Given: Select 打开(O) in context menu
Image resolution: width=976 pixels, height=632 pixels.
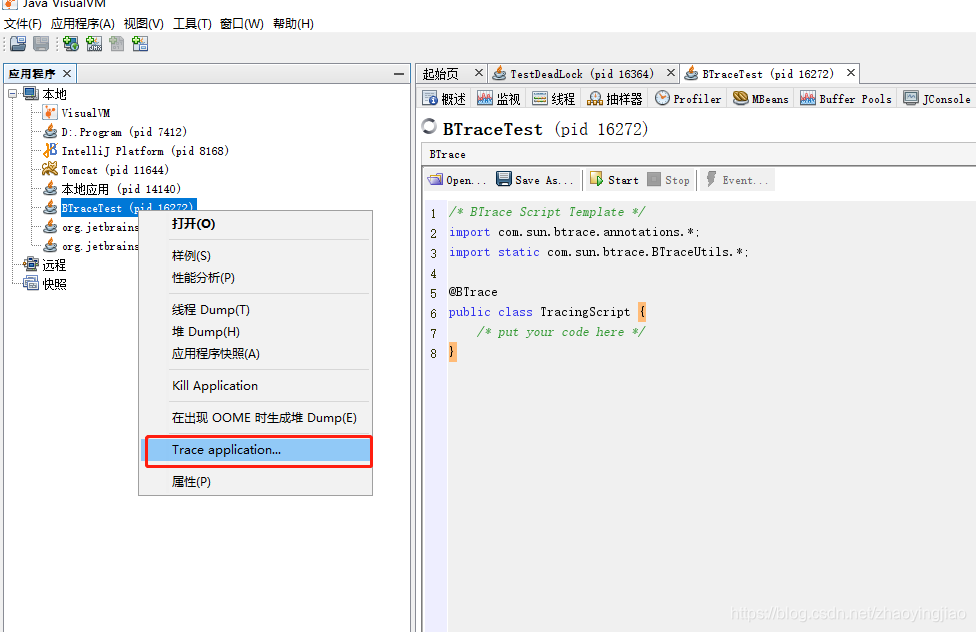Looking at the screenshot, I should click(x=255, y=224).
